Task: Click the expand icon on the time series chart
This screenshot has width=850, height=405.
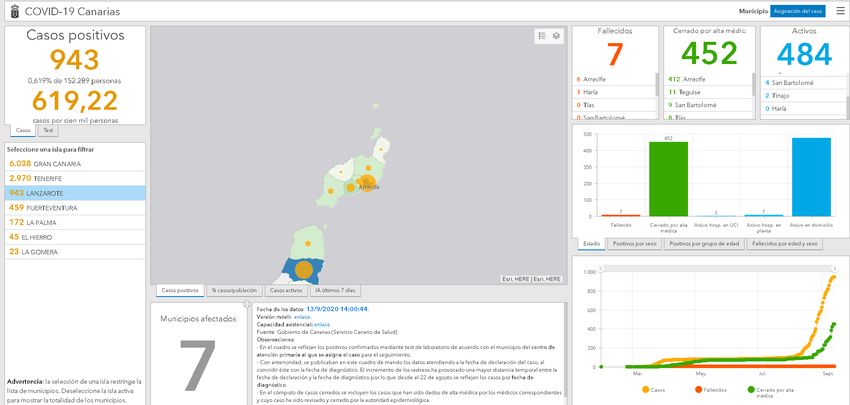Action: (835, 270)
